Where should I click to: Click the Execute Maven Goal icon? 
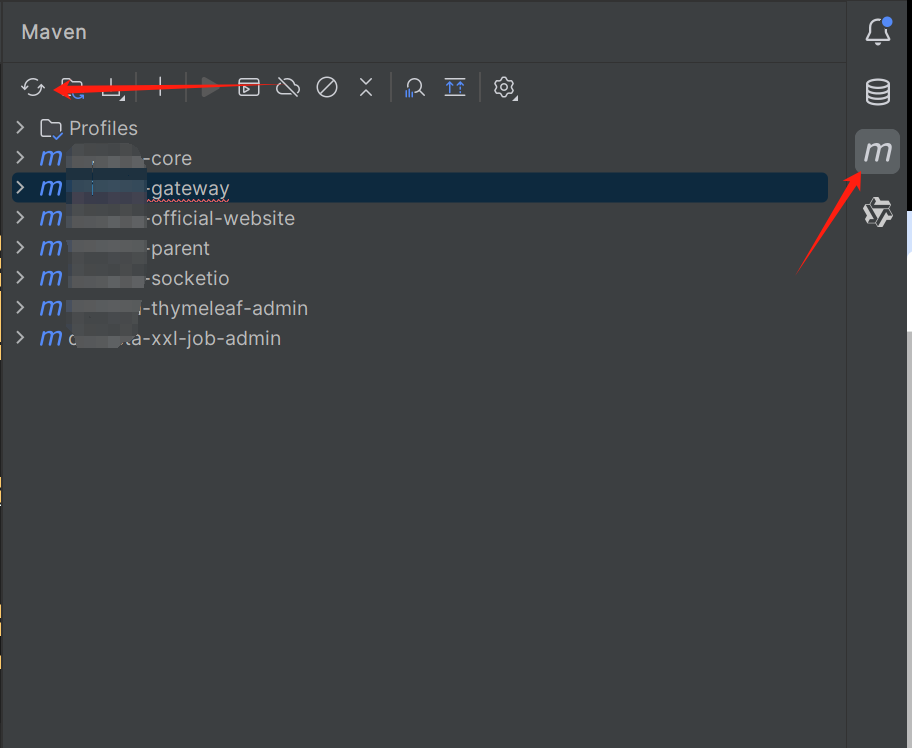tap(249, 88)
